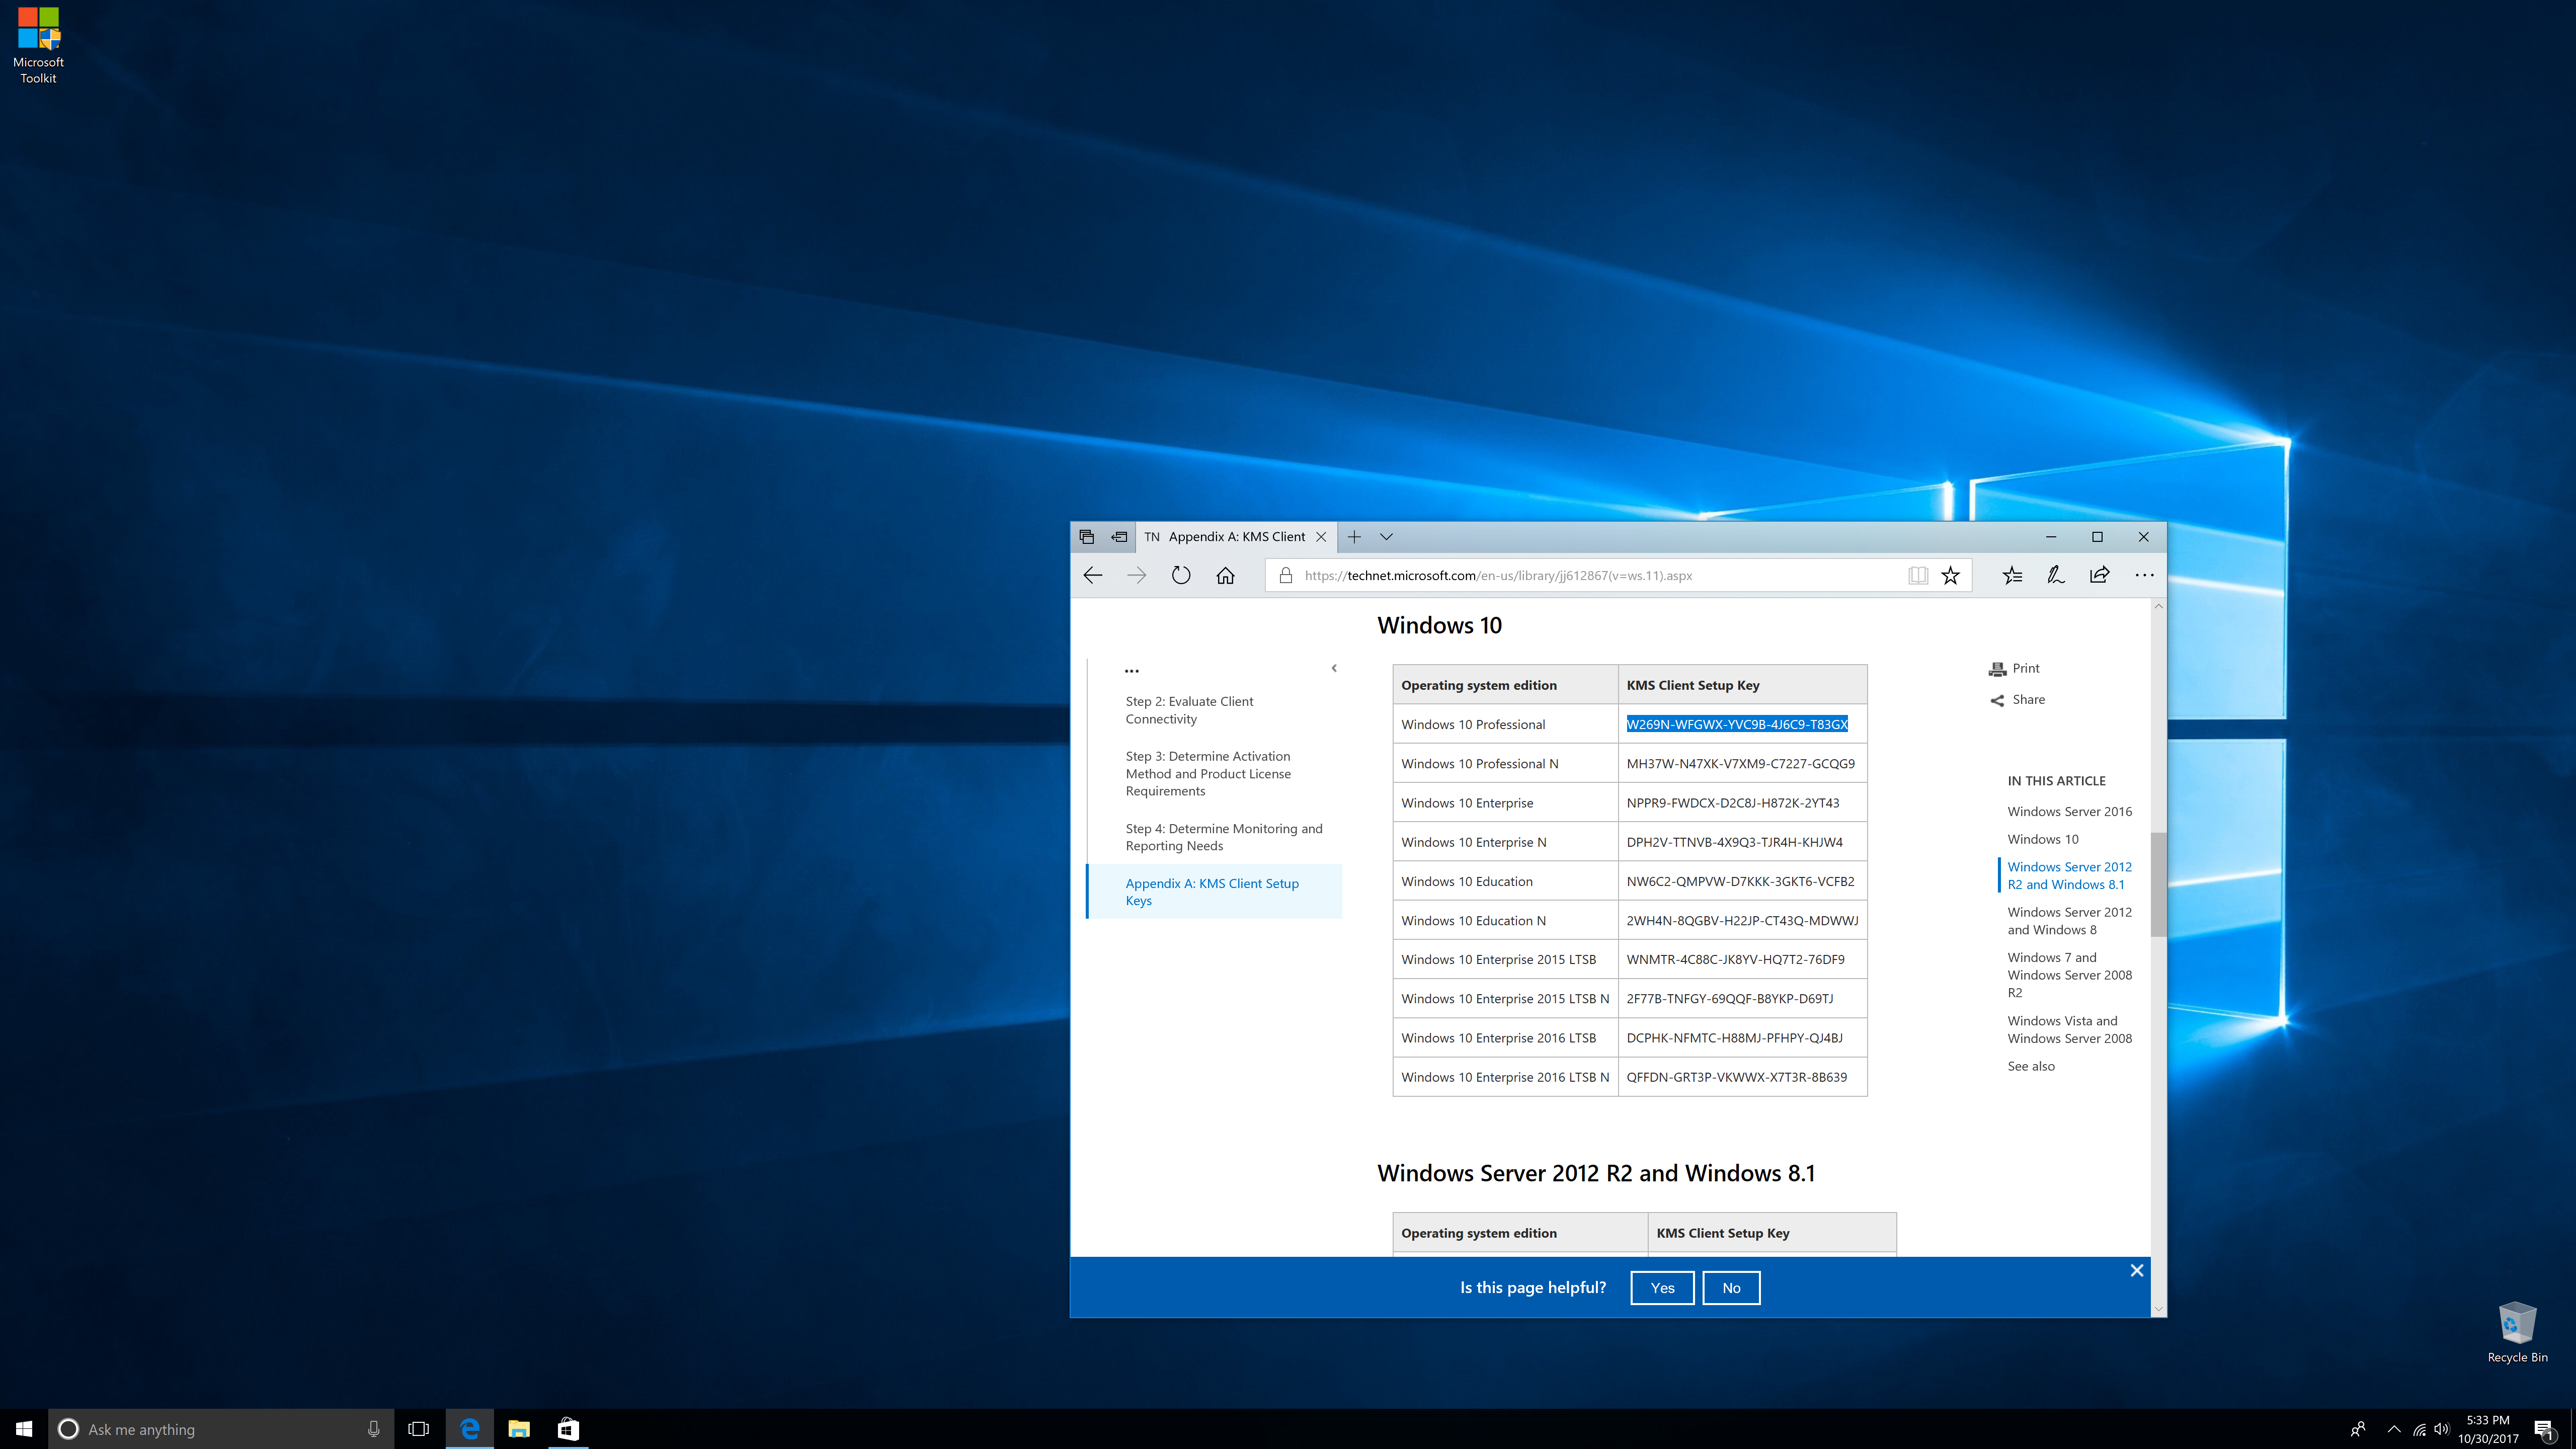Click highlighted key W269N-WFGWX-YVC9B-4J6C9-T83GX
Viewport: 2576px width, 1449px height.
click(x=1737, y=724)
